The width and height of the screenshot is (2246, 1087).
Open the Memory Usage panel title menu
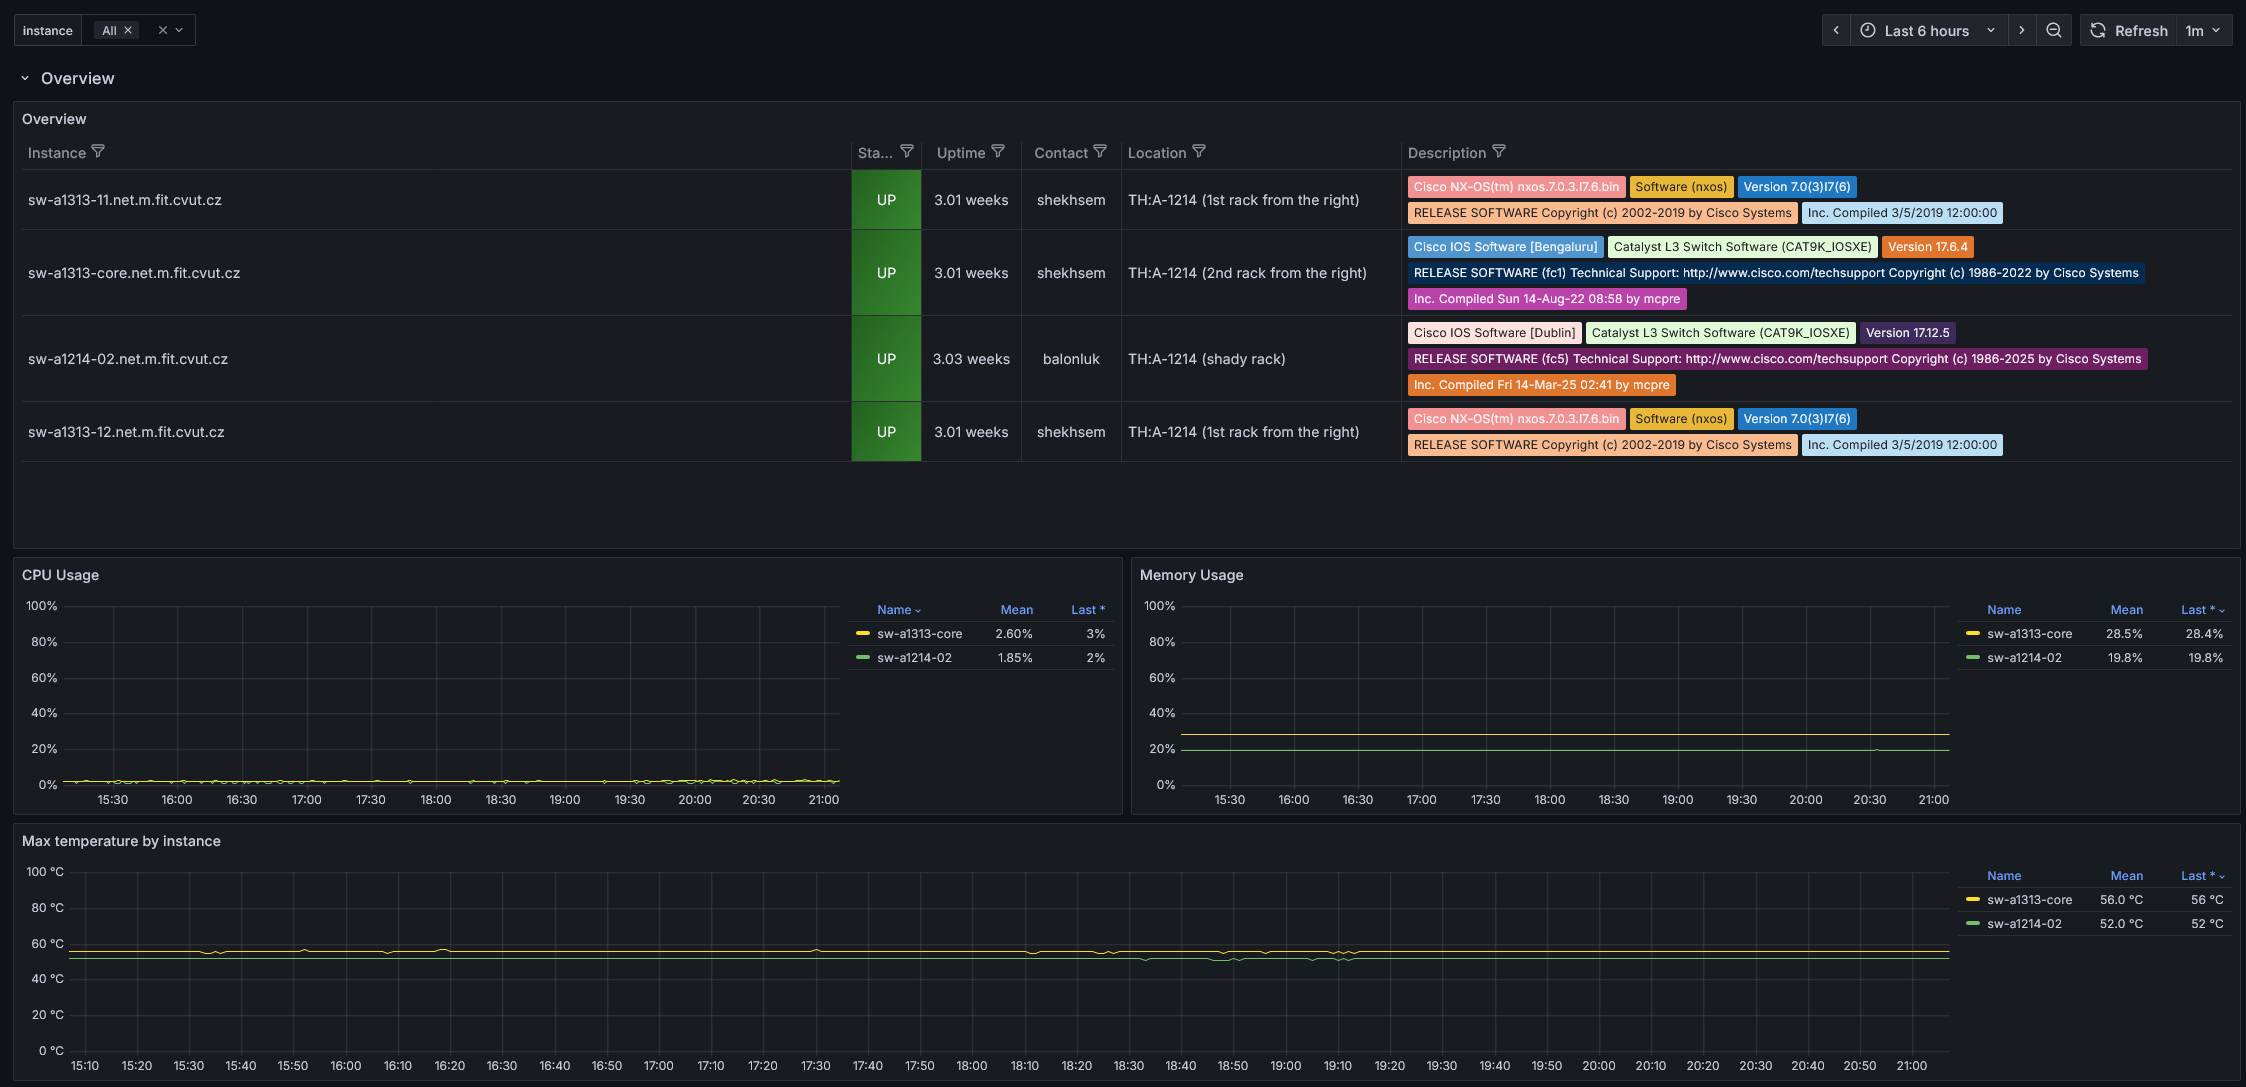tap(1191, 575)
